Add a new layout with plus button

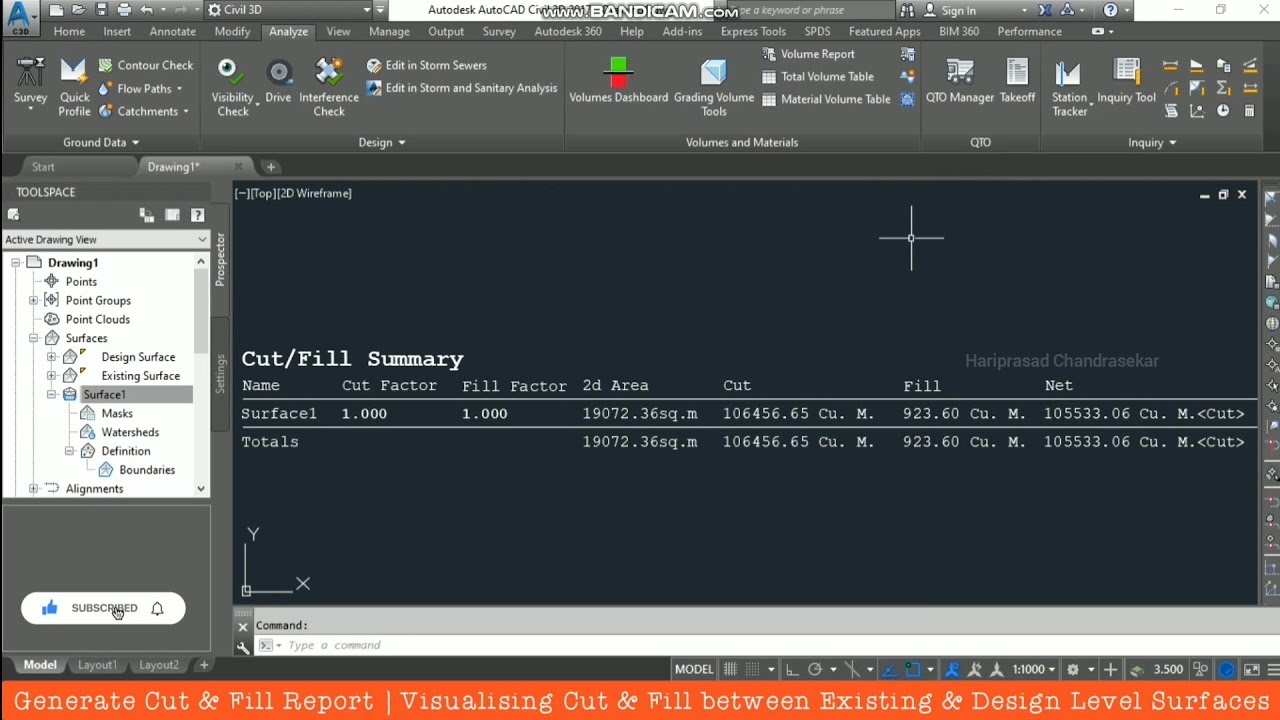pyautogui.click(x=204, y=665)
